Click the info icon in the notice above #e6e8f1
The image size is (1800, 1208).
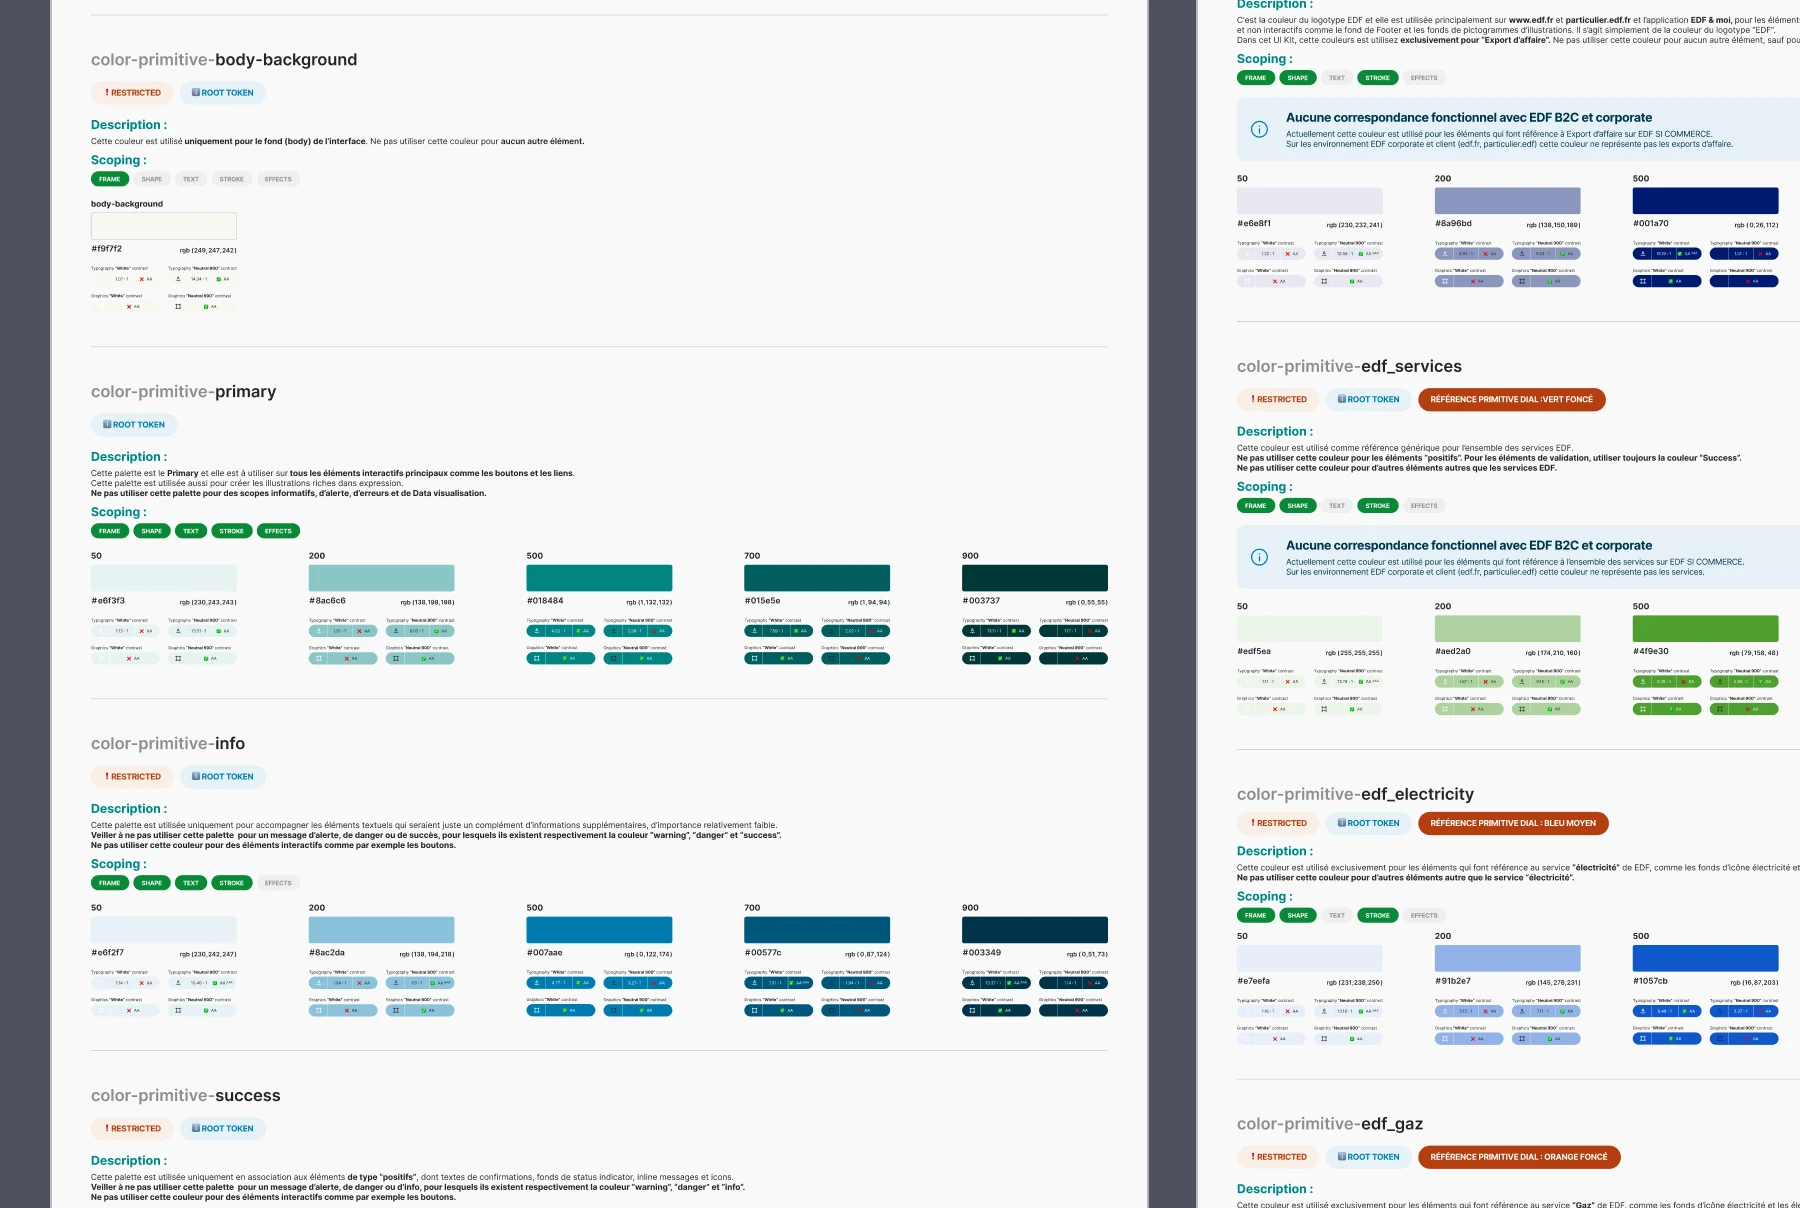point(1259,129)
